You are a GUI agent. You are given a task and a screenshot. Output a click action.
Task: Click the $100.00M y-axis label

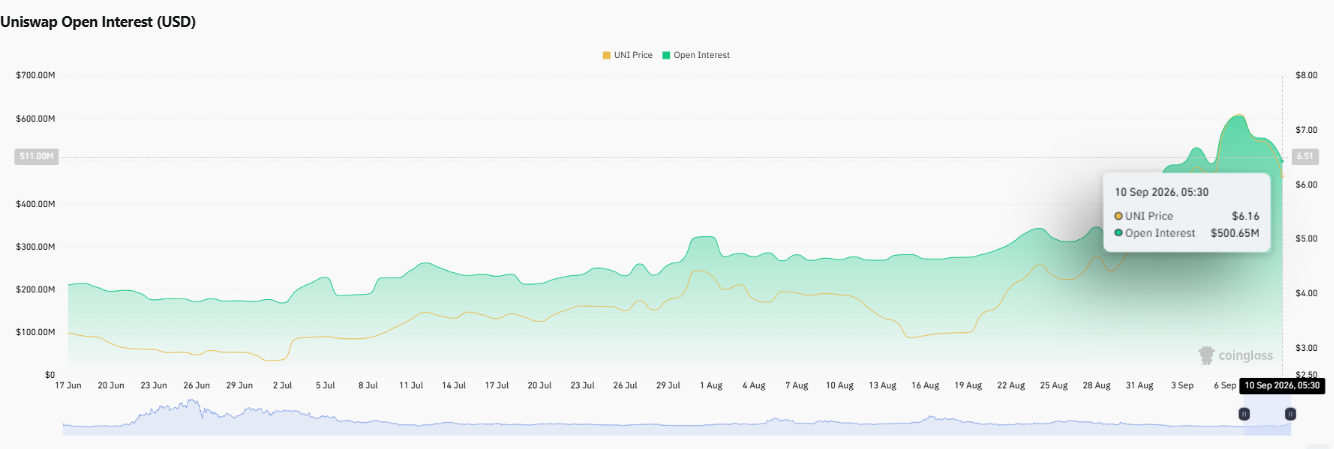(x=36, y=332)
